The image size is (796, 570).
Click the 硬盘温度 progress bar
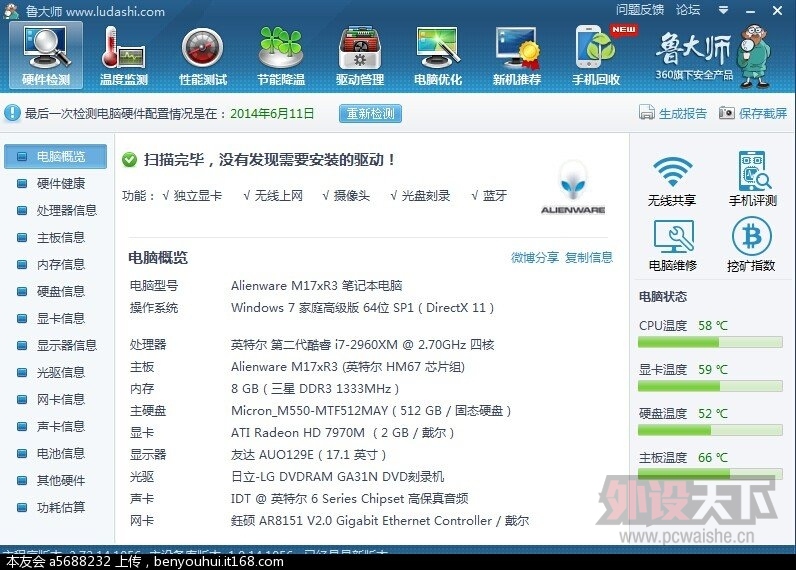[x=710, y=430]
